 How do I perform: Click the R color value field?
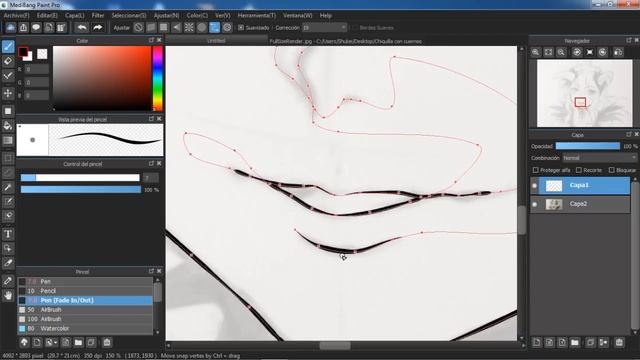[37, 69]
